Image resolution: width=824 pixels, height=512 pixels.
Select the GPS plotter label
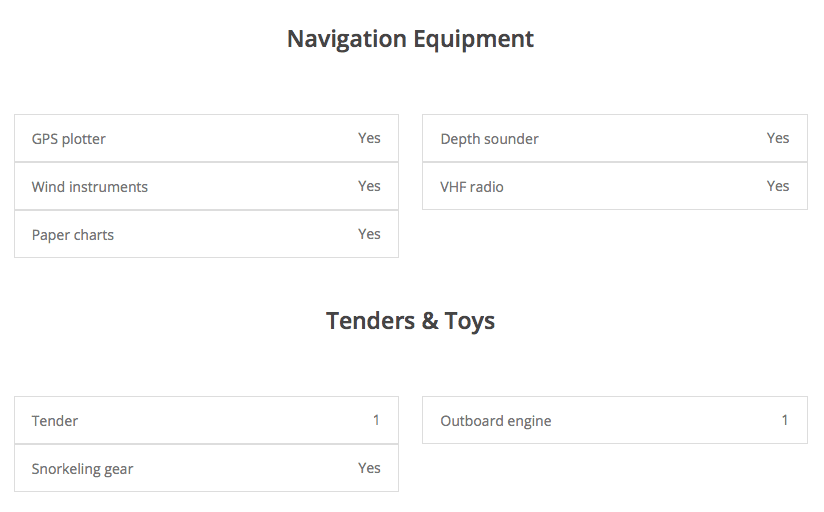pyautogui.click(x=69, y=139)
